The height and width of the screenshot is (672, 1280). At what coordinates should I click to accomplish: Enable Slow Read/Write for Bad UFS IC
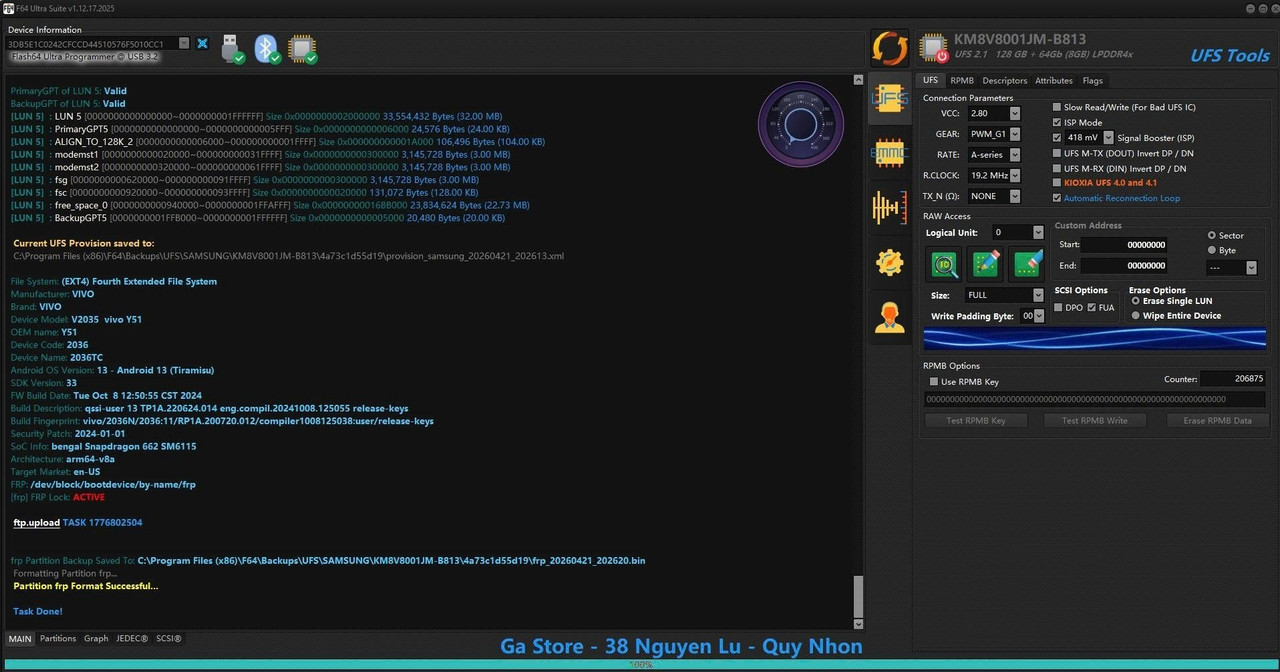click(x=1057, y=107)
